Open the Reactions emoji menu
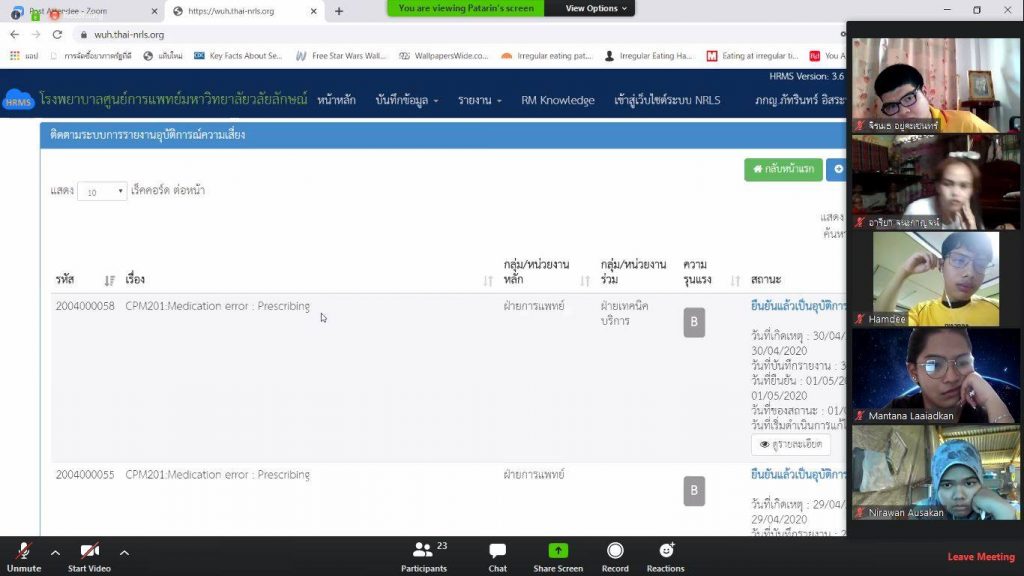 [665, 551]
